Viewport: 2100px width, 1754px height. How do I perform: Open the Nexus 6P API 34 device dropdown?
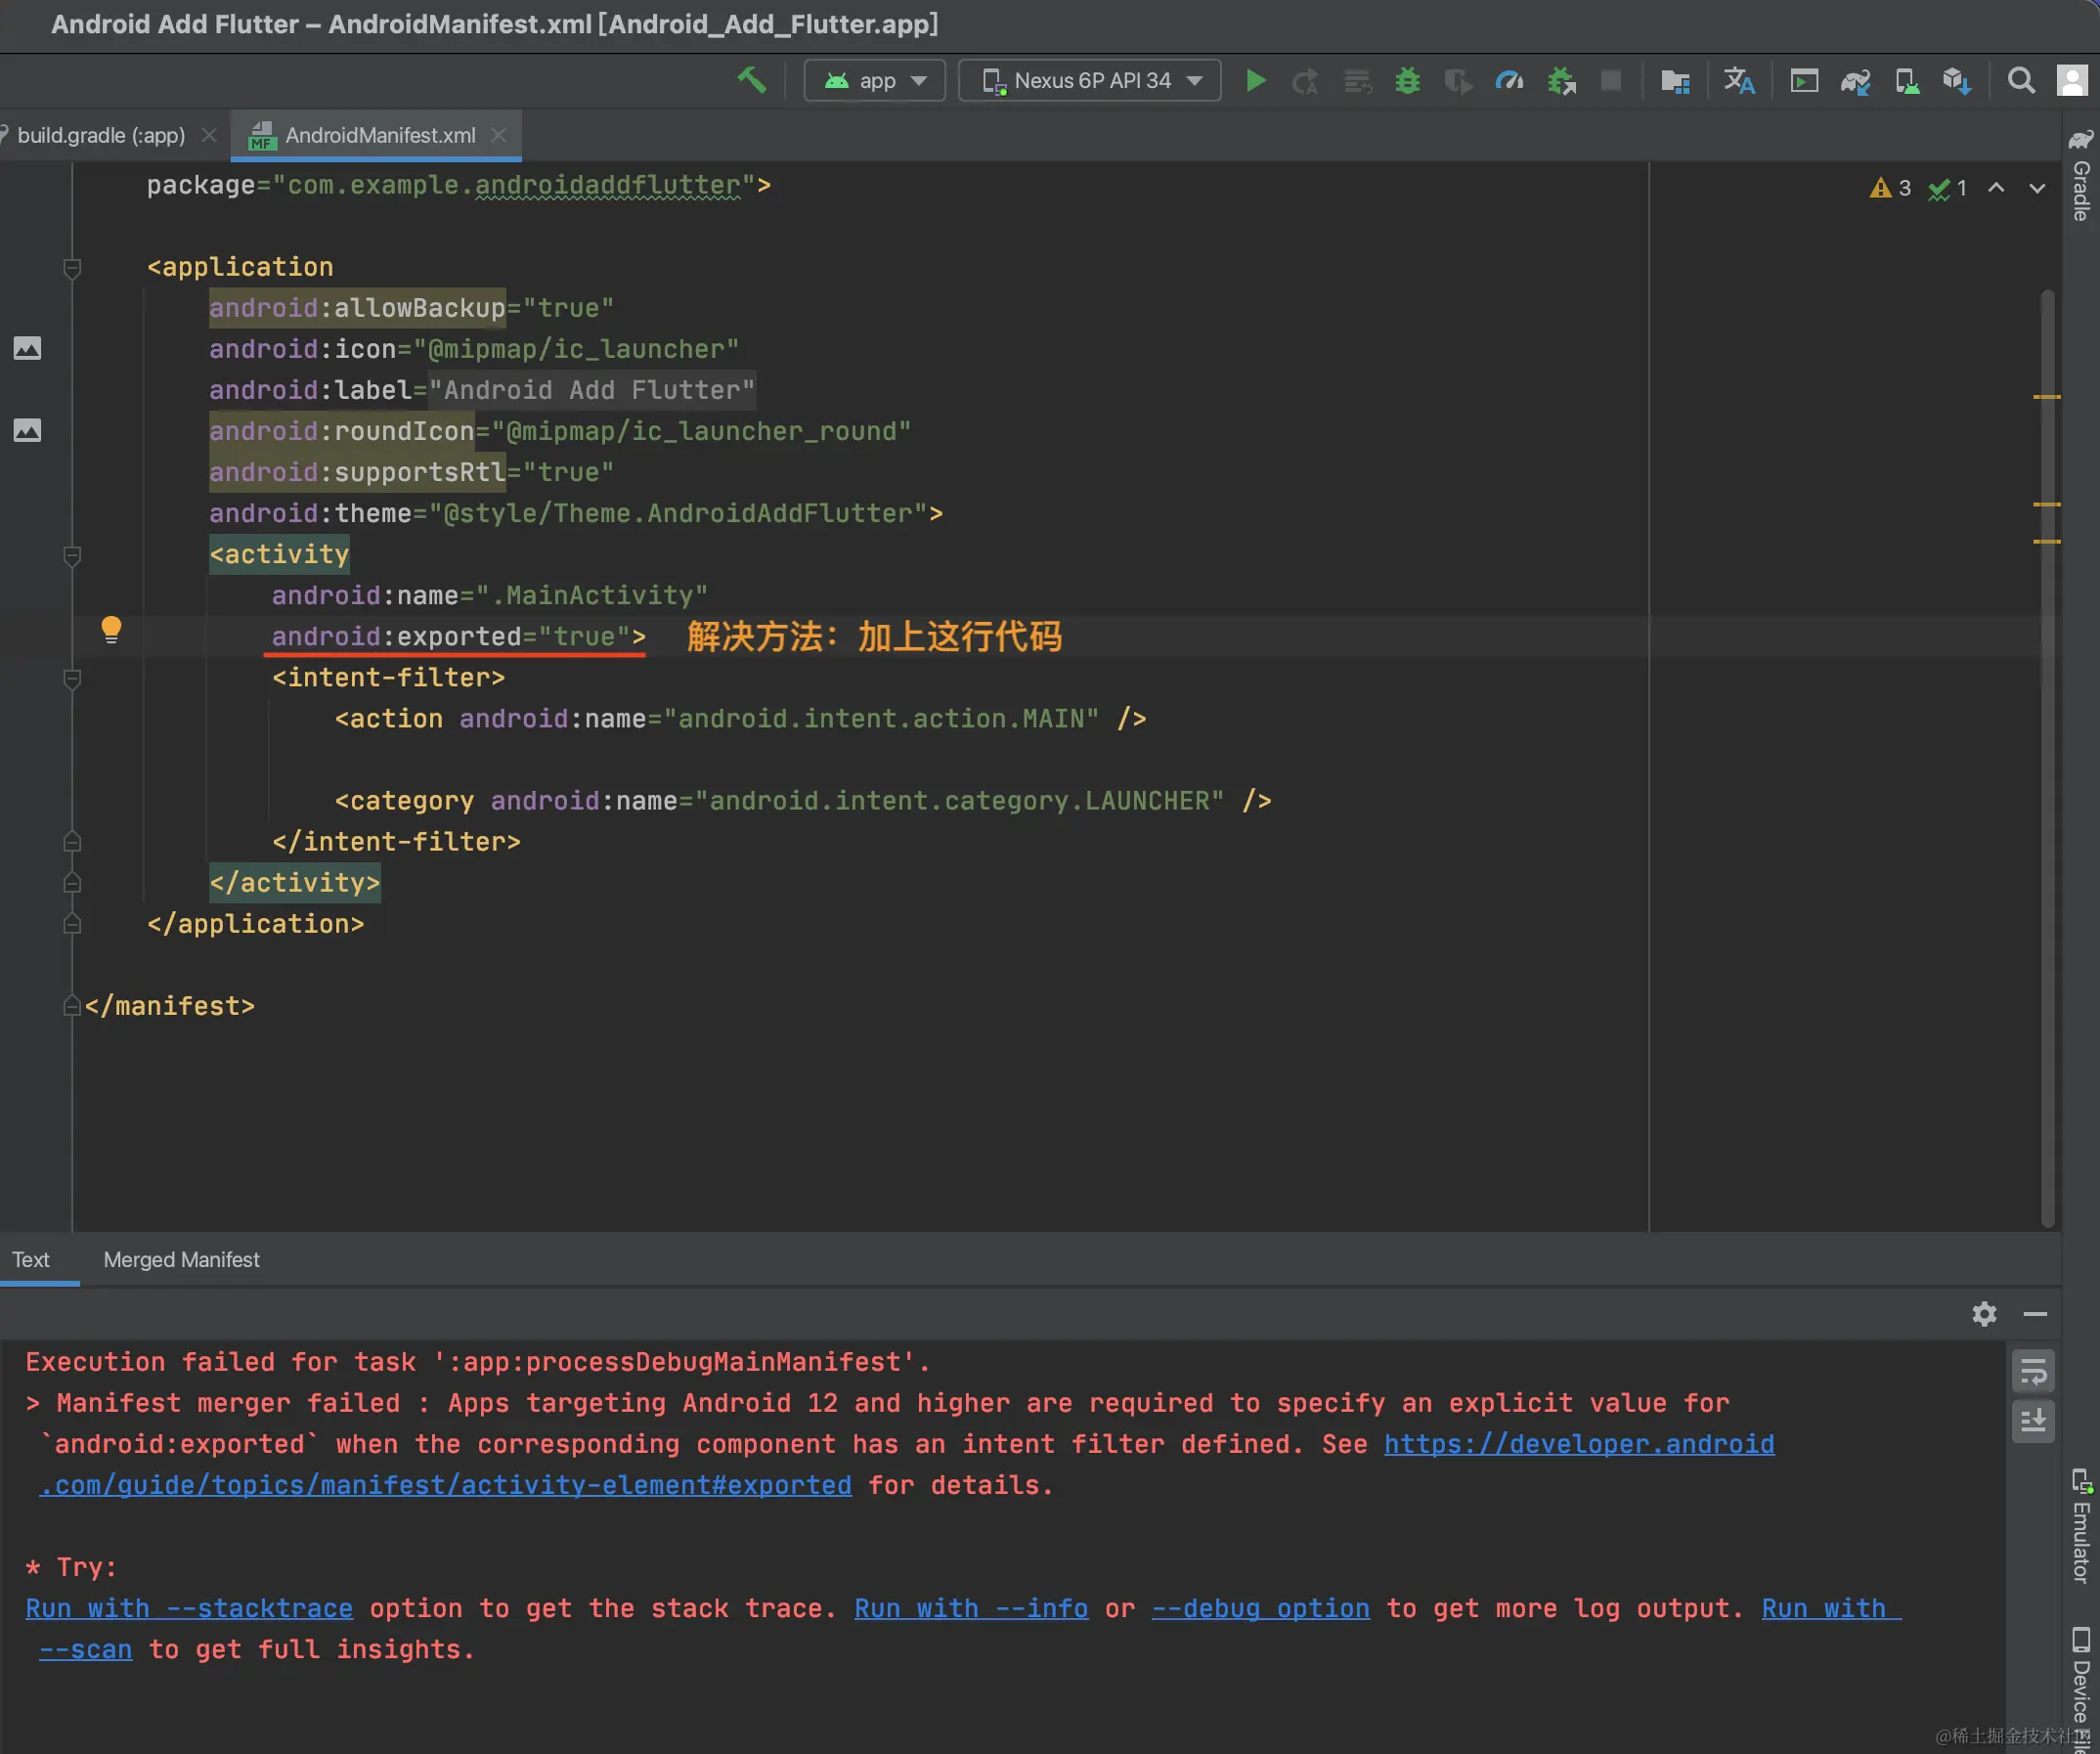point(1090,80)
